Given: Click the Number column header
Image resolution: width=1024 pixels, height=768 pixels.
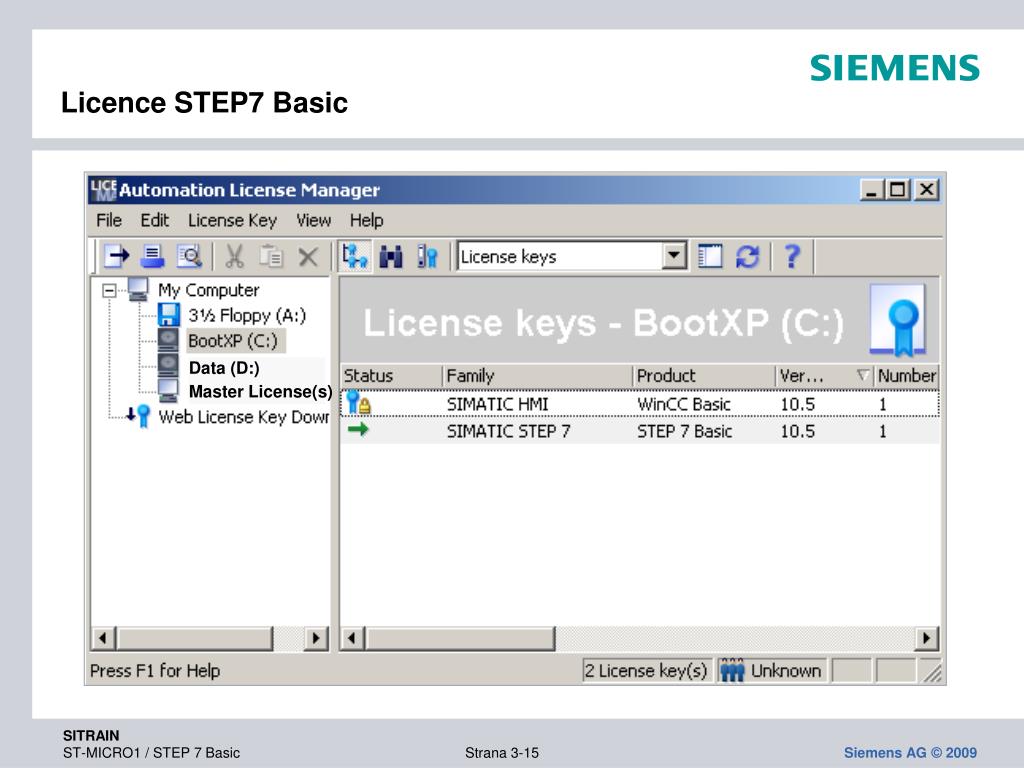Looking at the screenshot, I should (x=906, y=376).
